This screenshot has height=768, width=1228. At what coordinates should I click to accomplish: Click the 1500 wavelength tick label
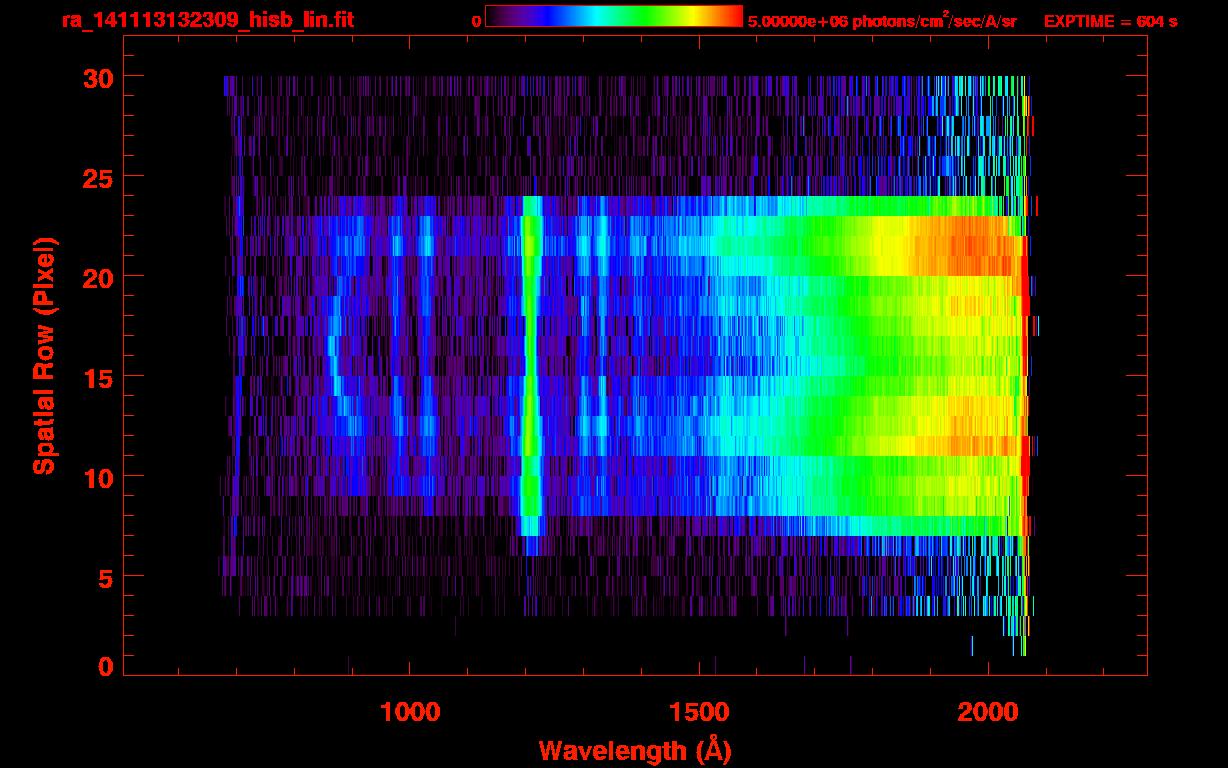pos(699,712)
